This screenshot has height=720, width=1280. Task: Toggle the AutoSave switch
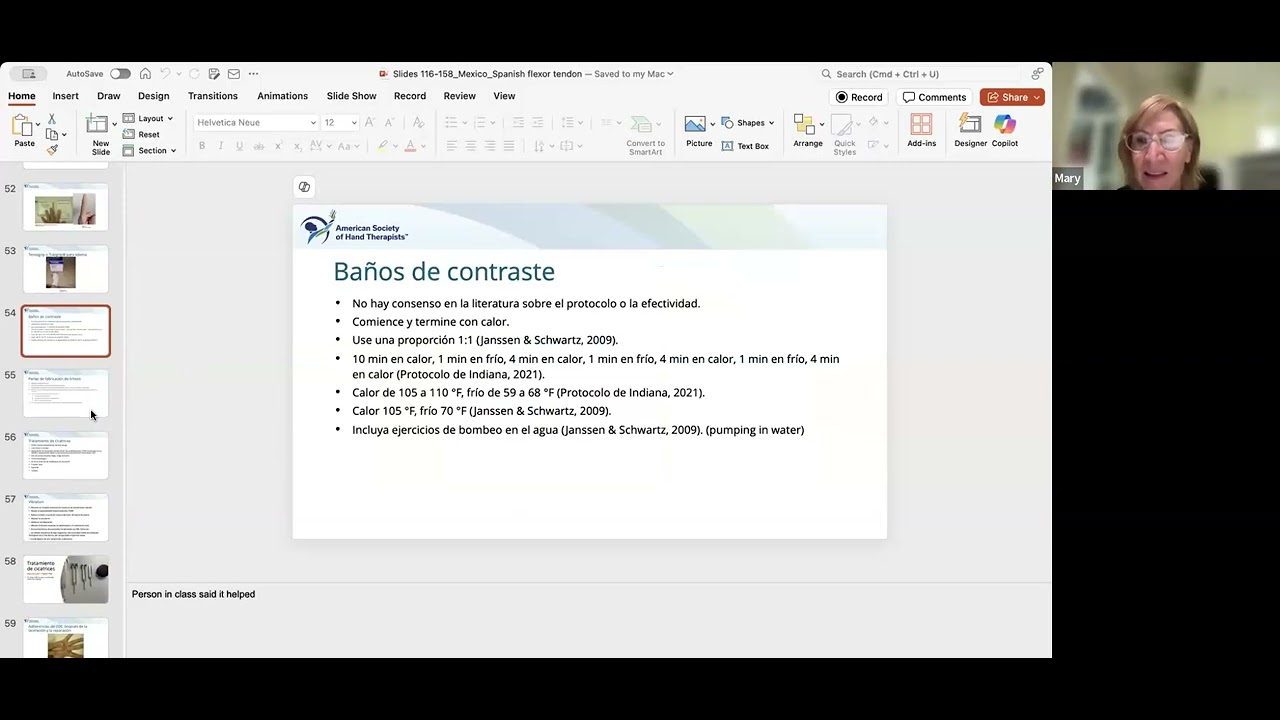120,74
